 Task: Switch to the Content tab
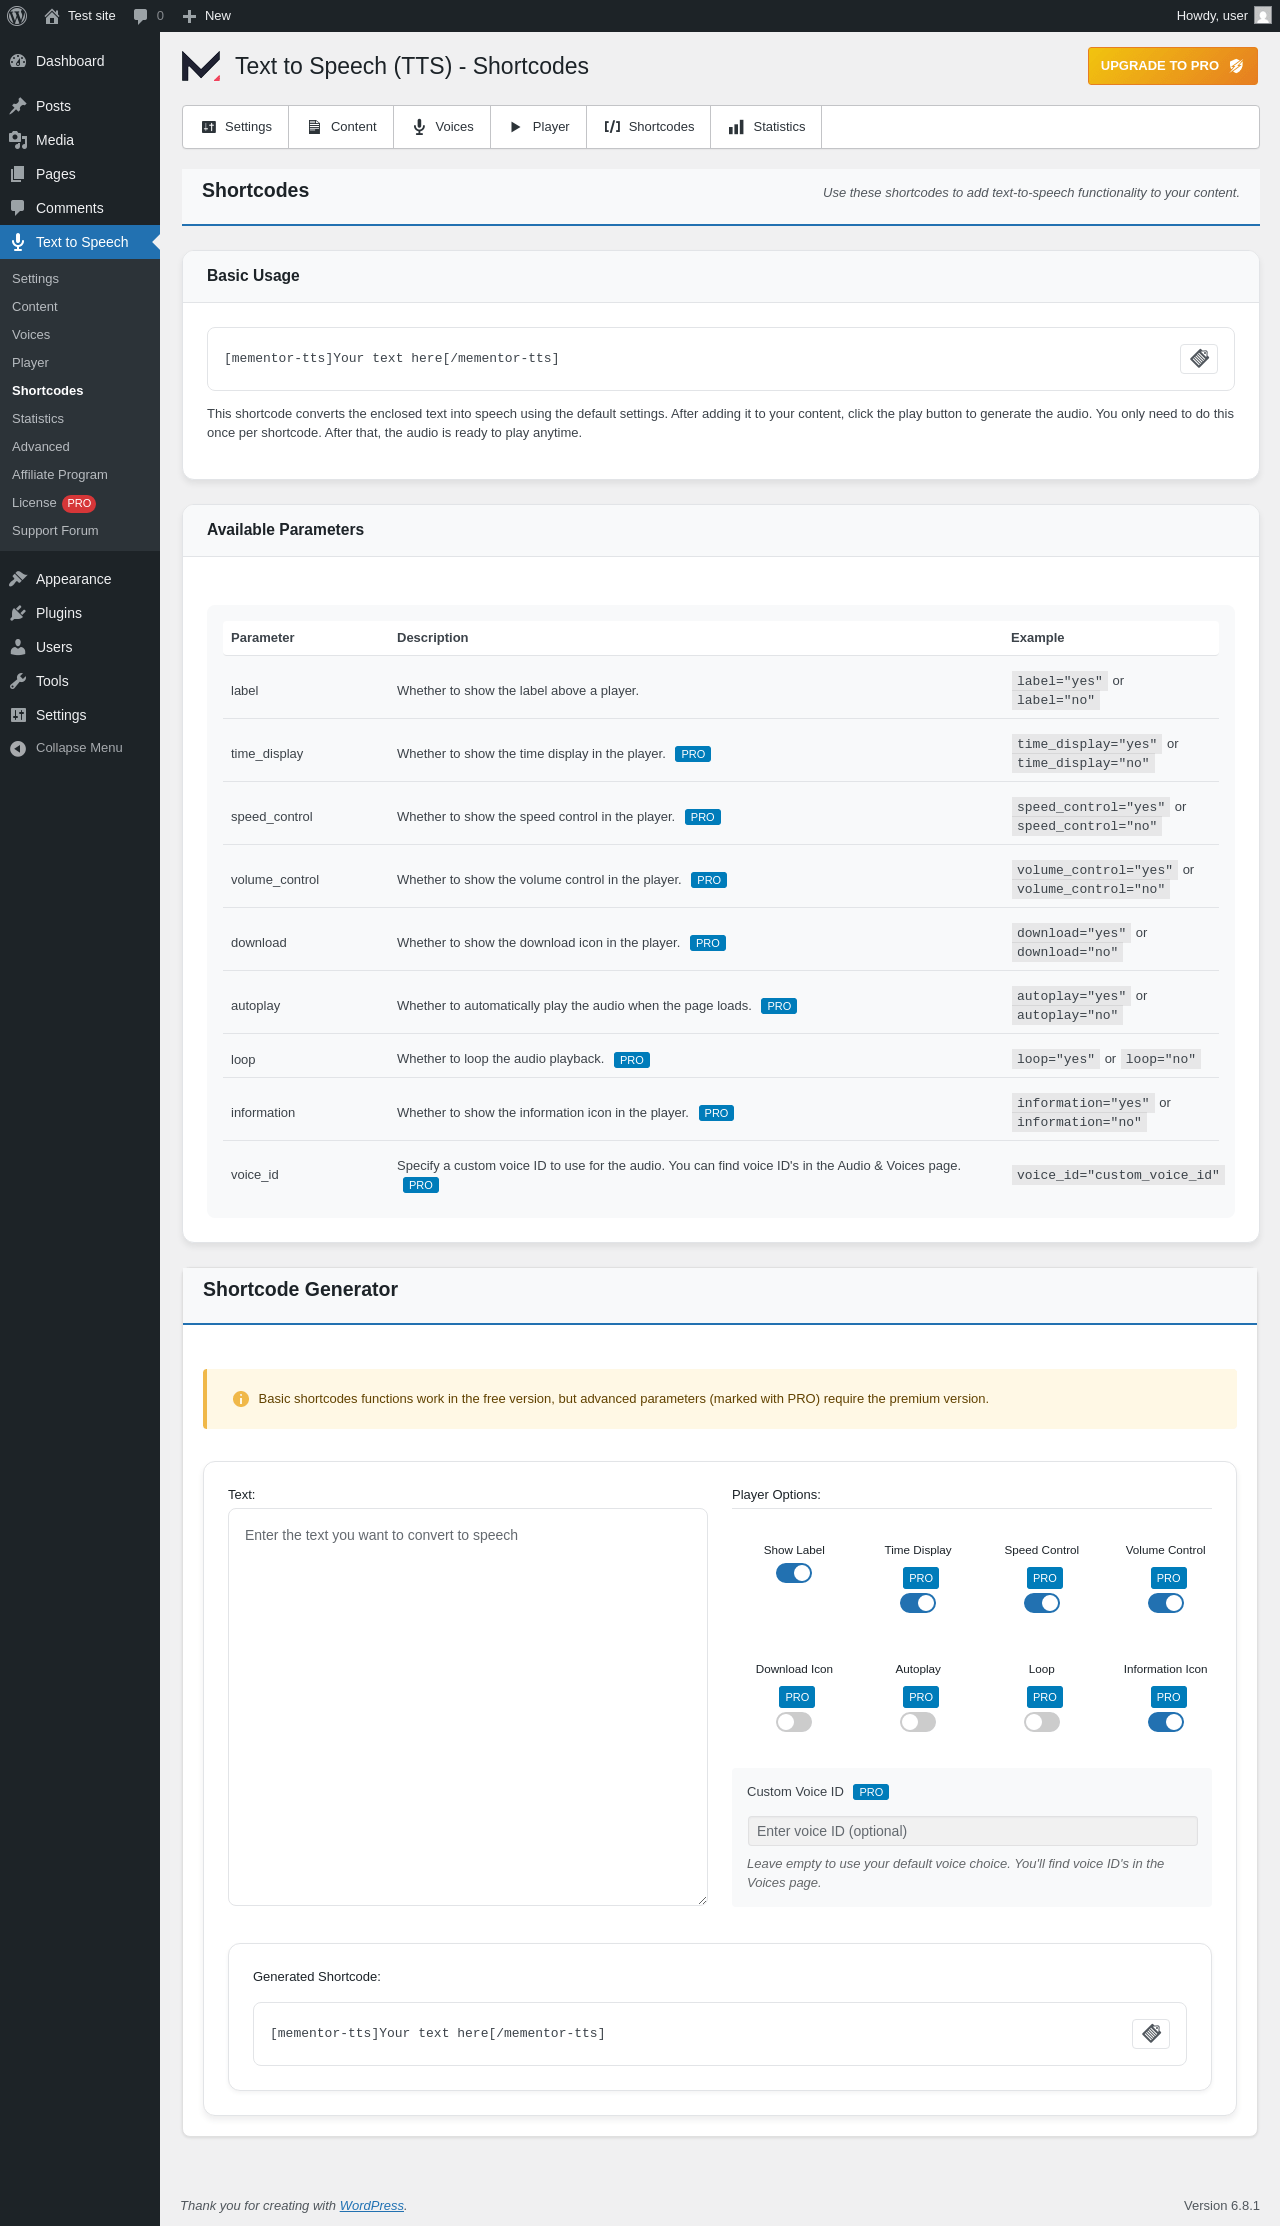tap(341, 127)
